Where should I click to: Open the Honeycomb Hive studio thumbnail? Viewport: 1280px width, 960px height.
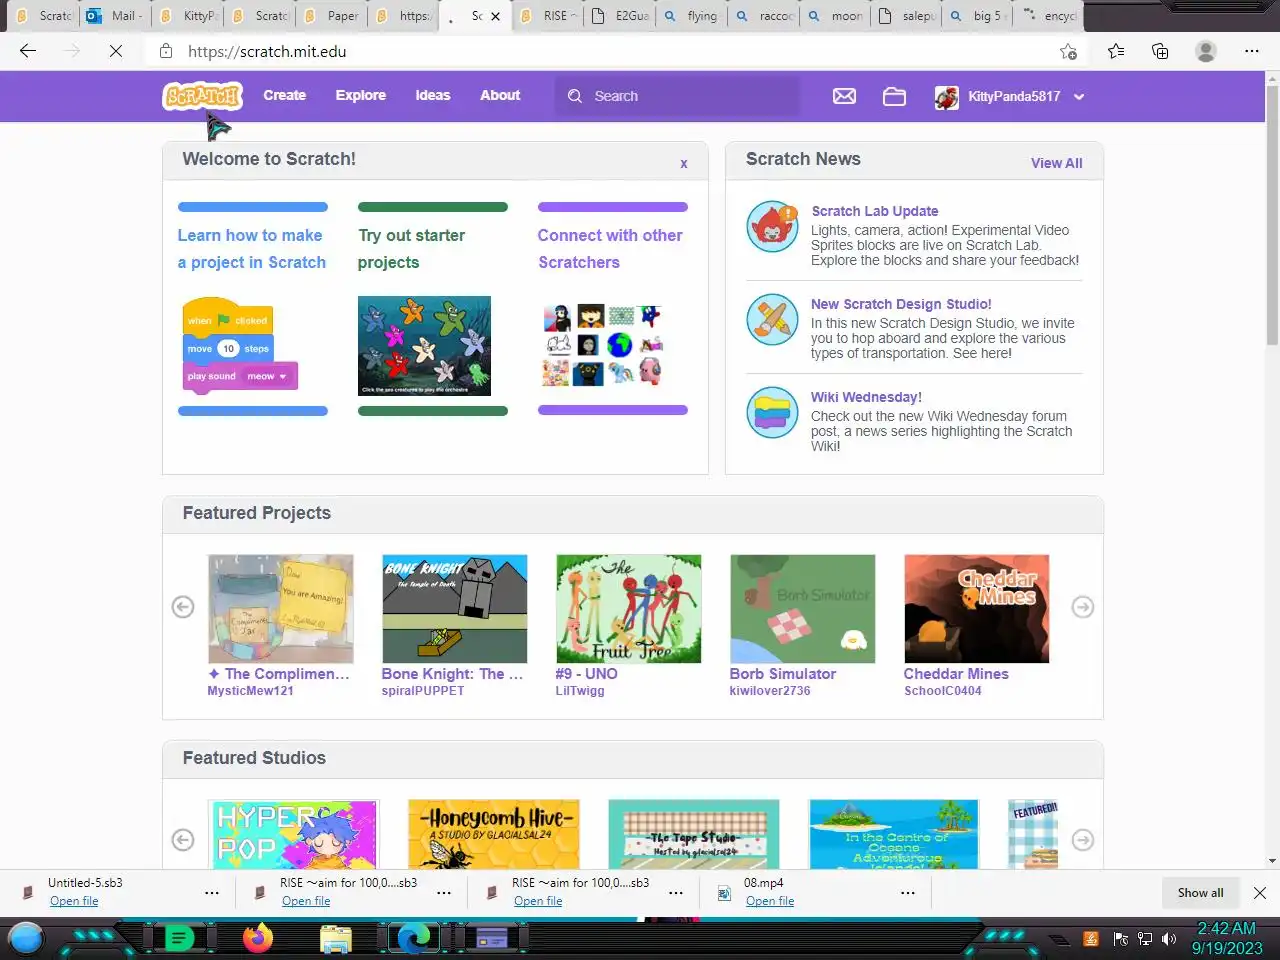[x=494, y=834]
